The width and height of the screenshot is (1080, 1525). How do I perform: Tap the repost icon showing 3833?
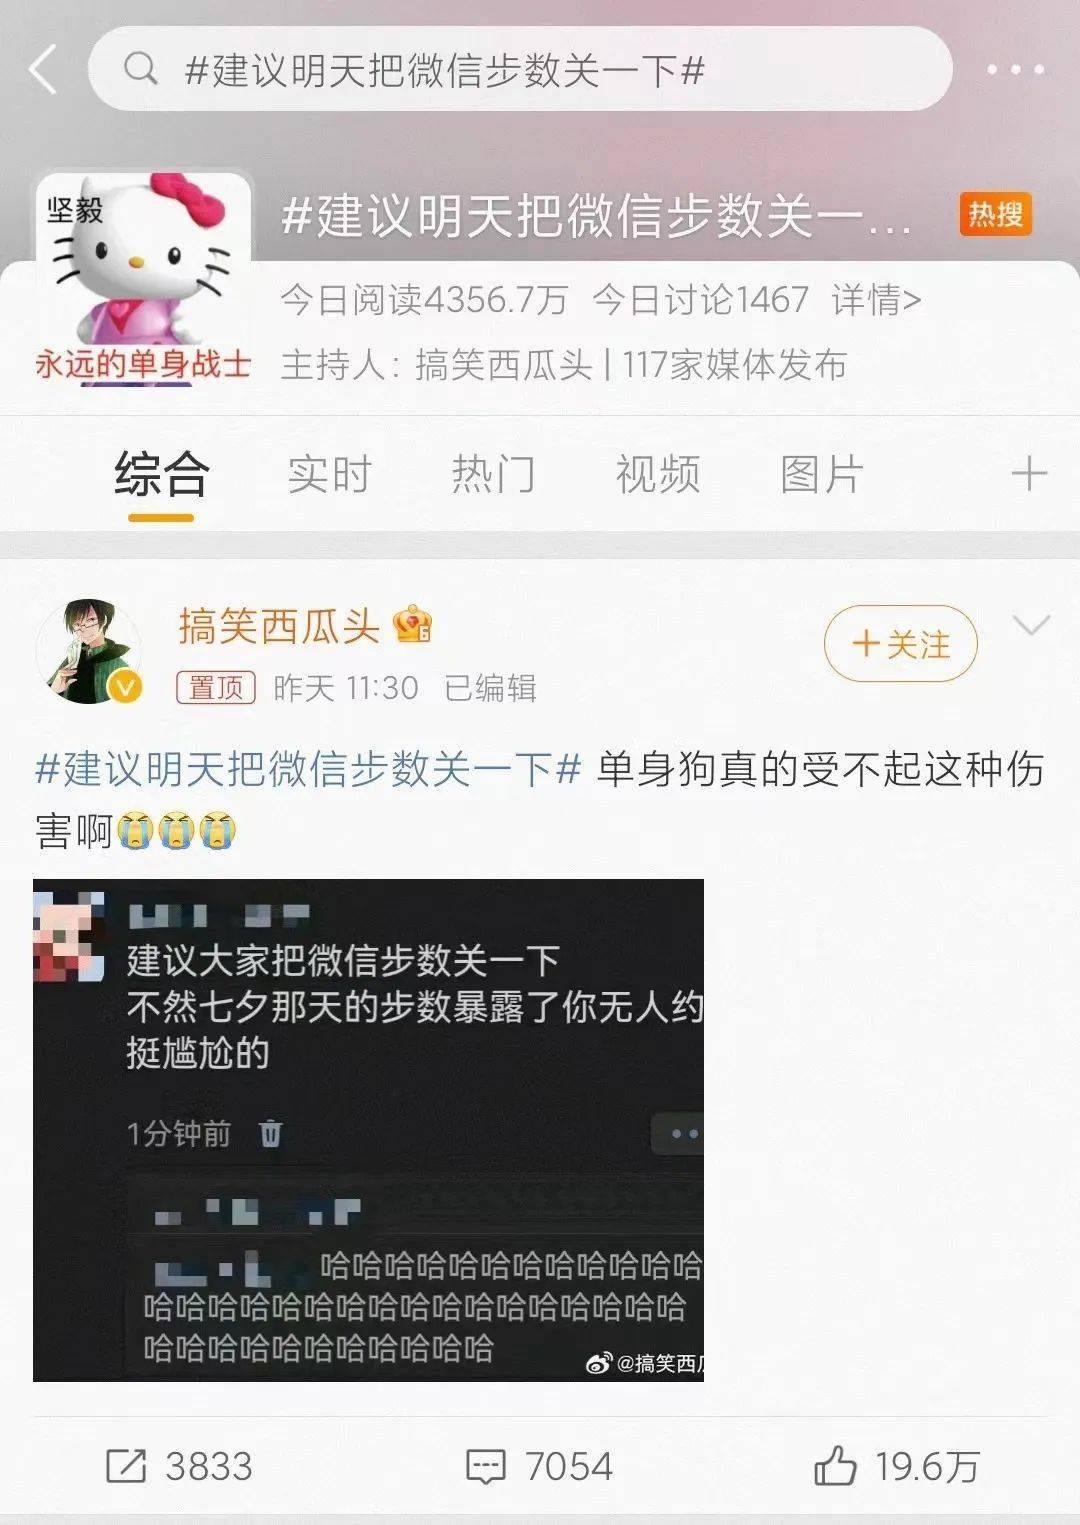(127, 1466)
